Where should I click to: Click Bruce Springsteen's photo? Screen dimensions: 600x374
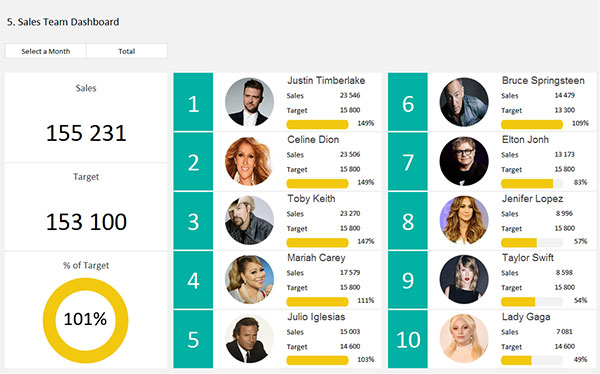(464, 102)
